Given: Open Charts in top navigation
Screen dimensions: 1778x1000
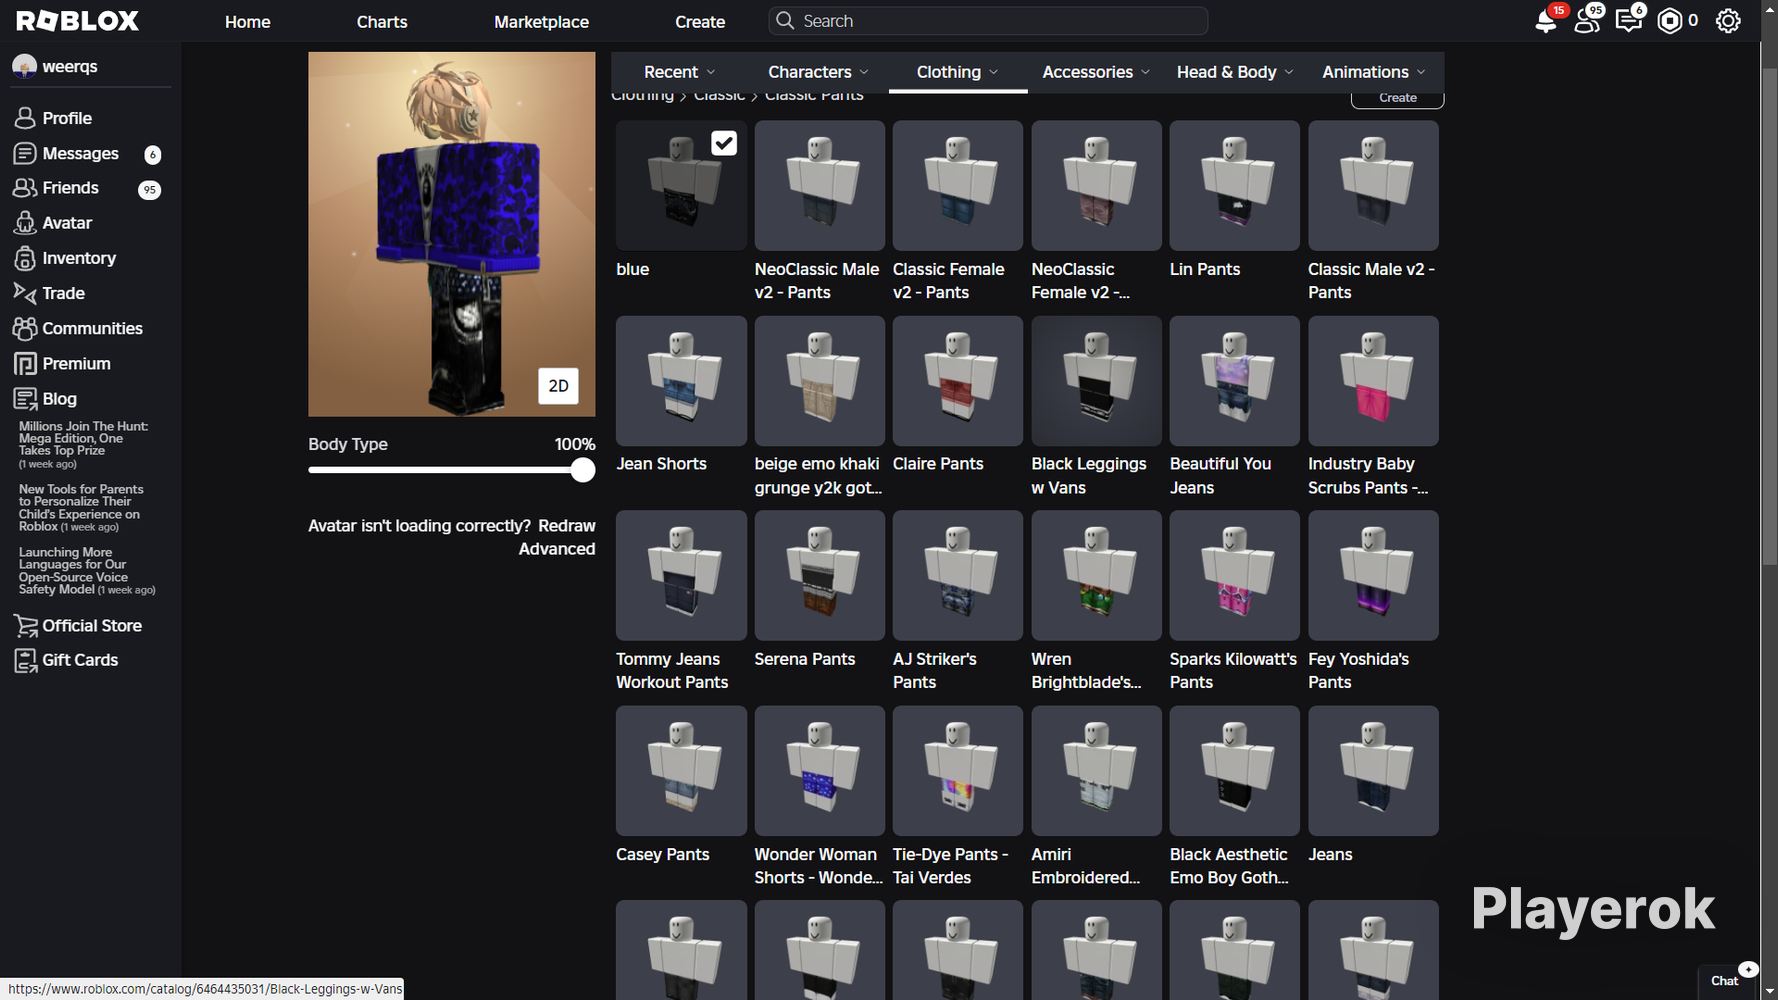Looking at the screenshot, I should (382, 21).
